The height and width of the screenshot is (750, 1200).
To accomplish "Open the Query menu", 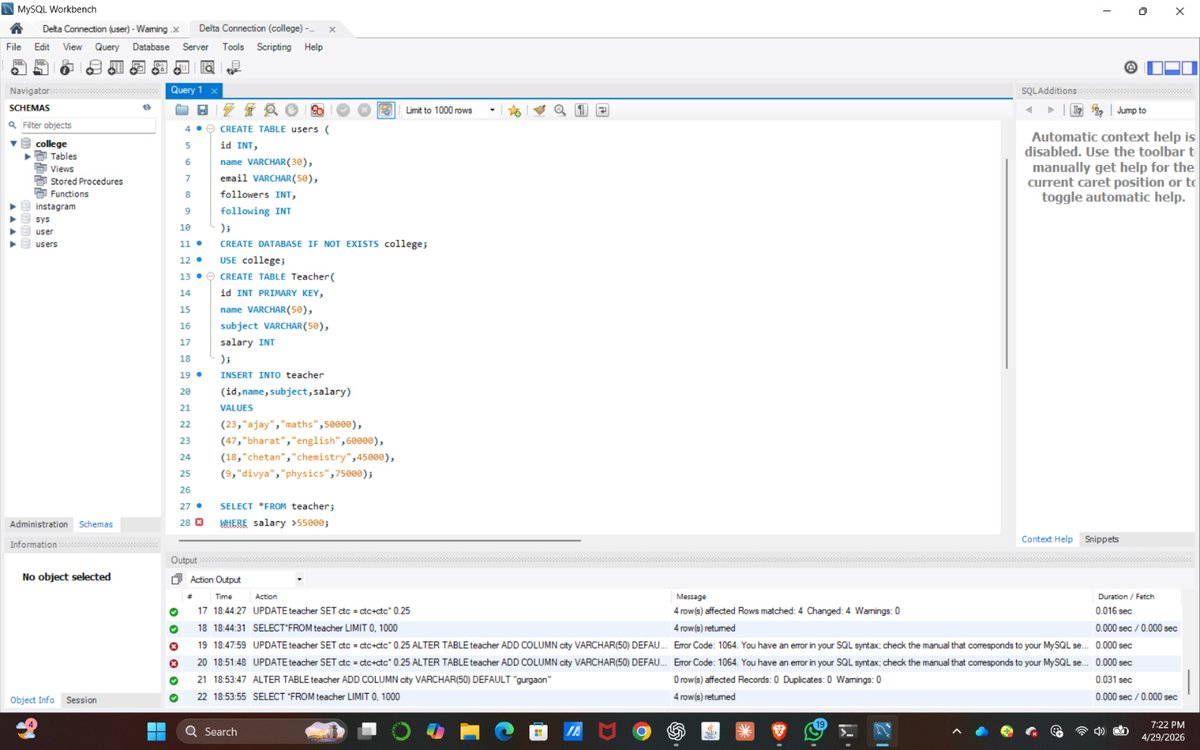I will (107, 46).
